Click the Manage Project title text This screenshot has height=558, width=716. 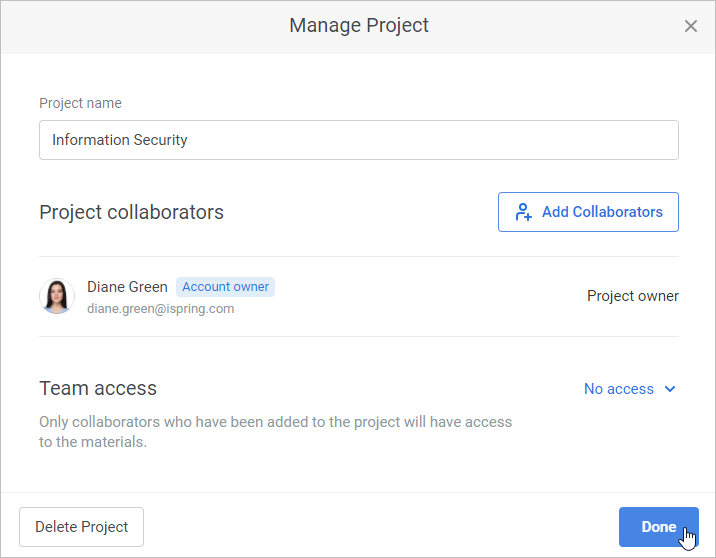pyautogui.click(x=359, y=26)
